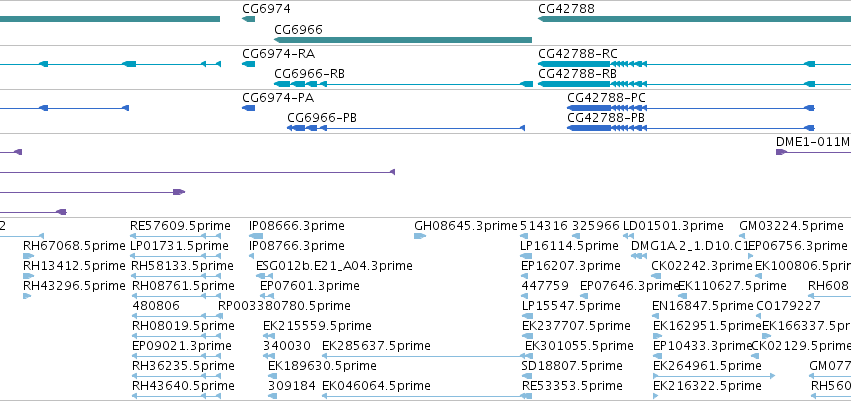Select EST label 325966
851x401 pixels.
[596, 226]
